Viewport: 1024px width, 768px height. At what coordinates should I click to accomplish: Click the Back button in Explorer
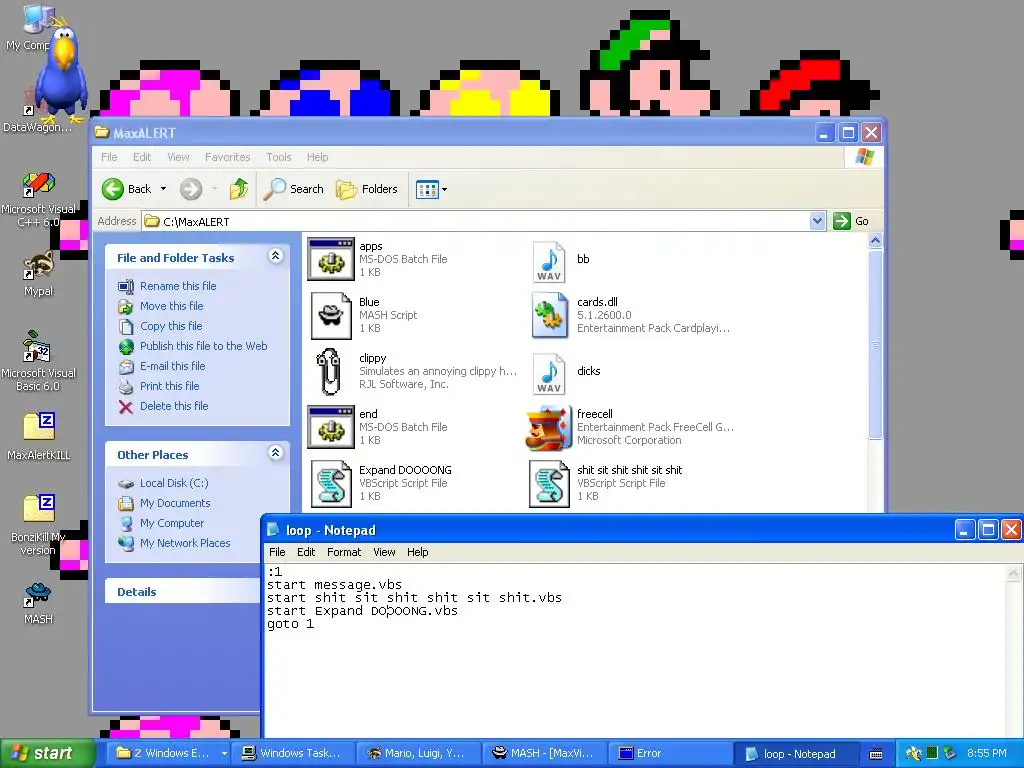coord(127,189)
